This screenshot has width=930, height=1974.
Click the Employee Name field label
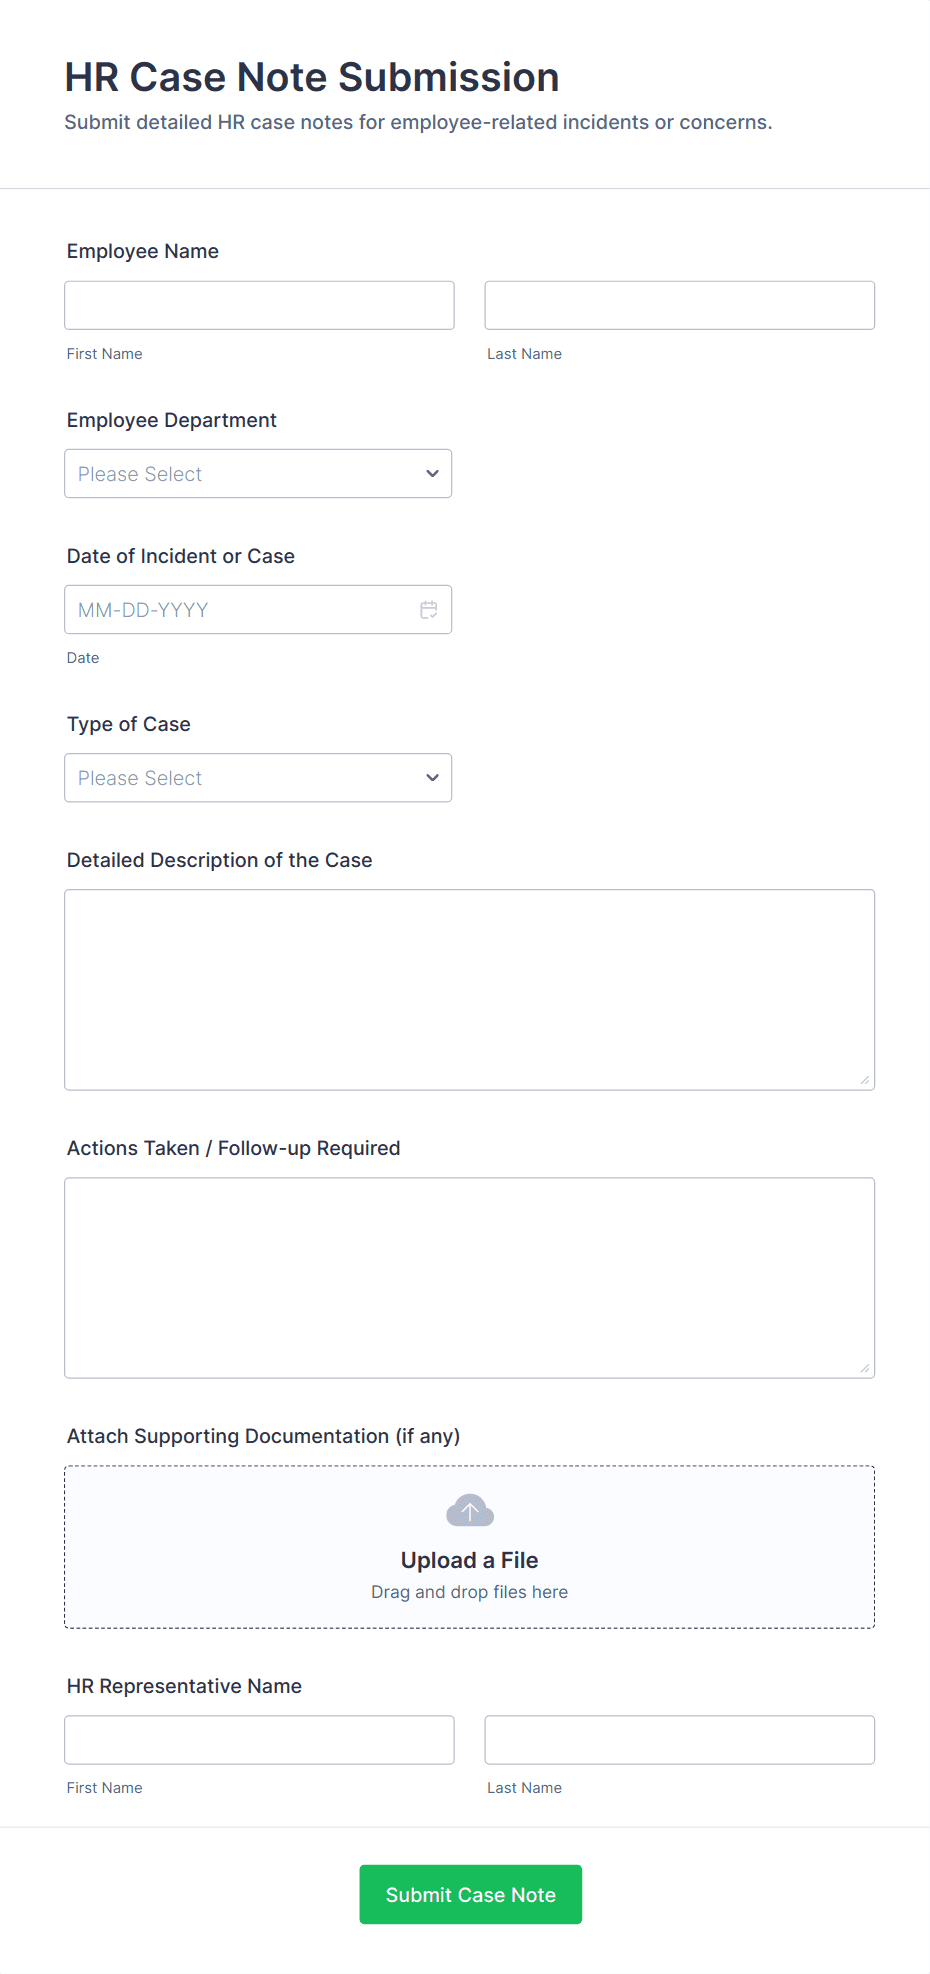point(143,251)
